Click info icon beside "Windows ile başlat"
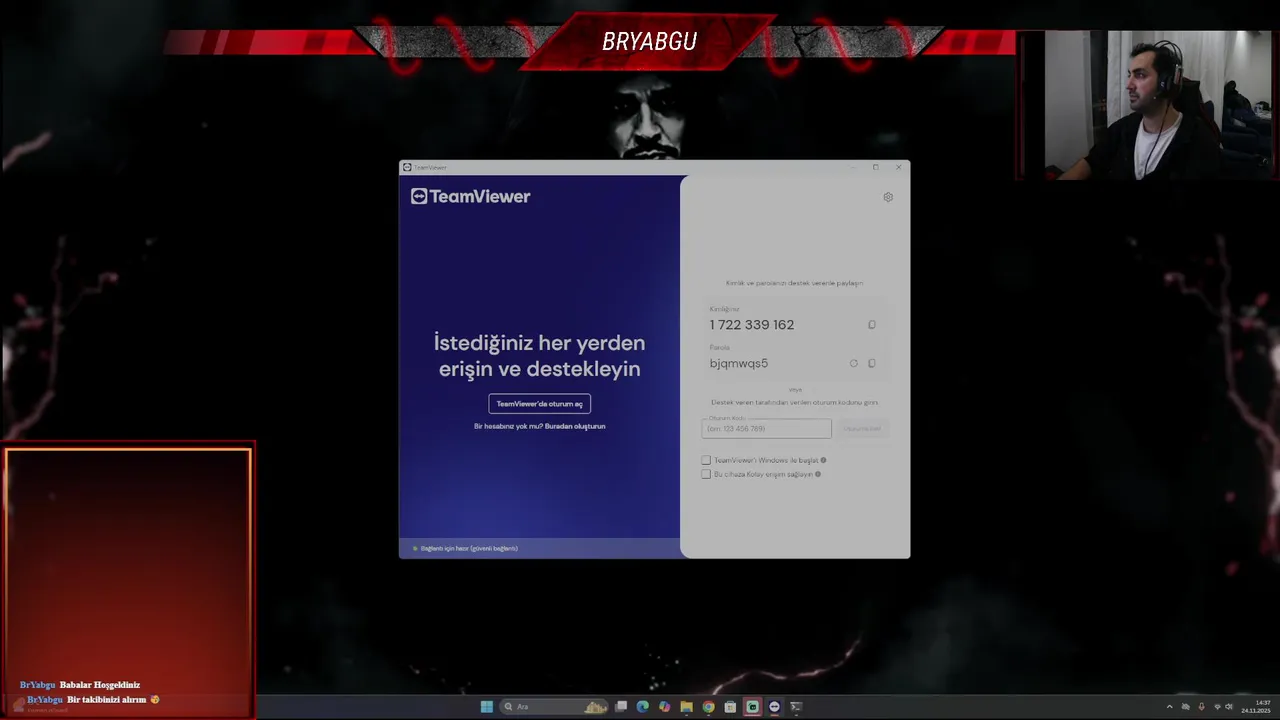 [823, 460]
